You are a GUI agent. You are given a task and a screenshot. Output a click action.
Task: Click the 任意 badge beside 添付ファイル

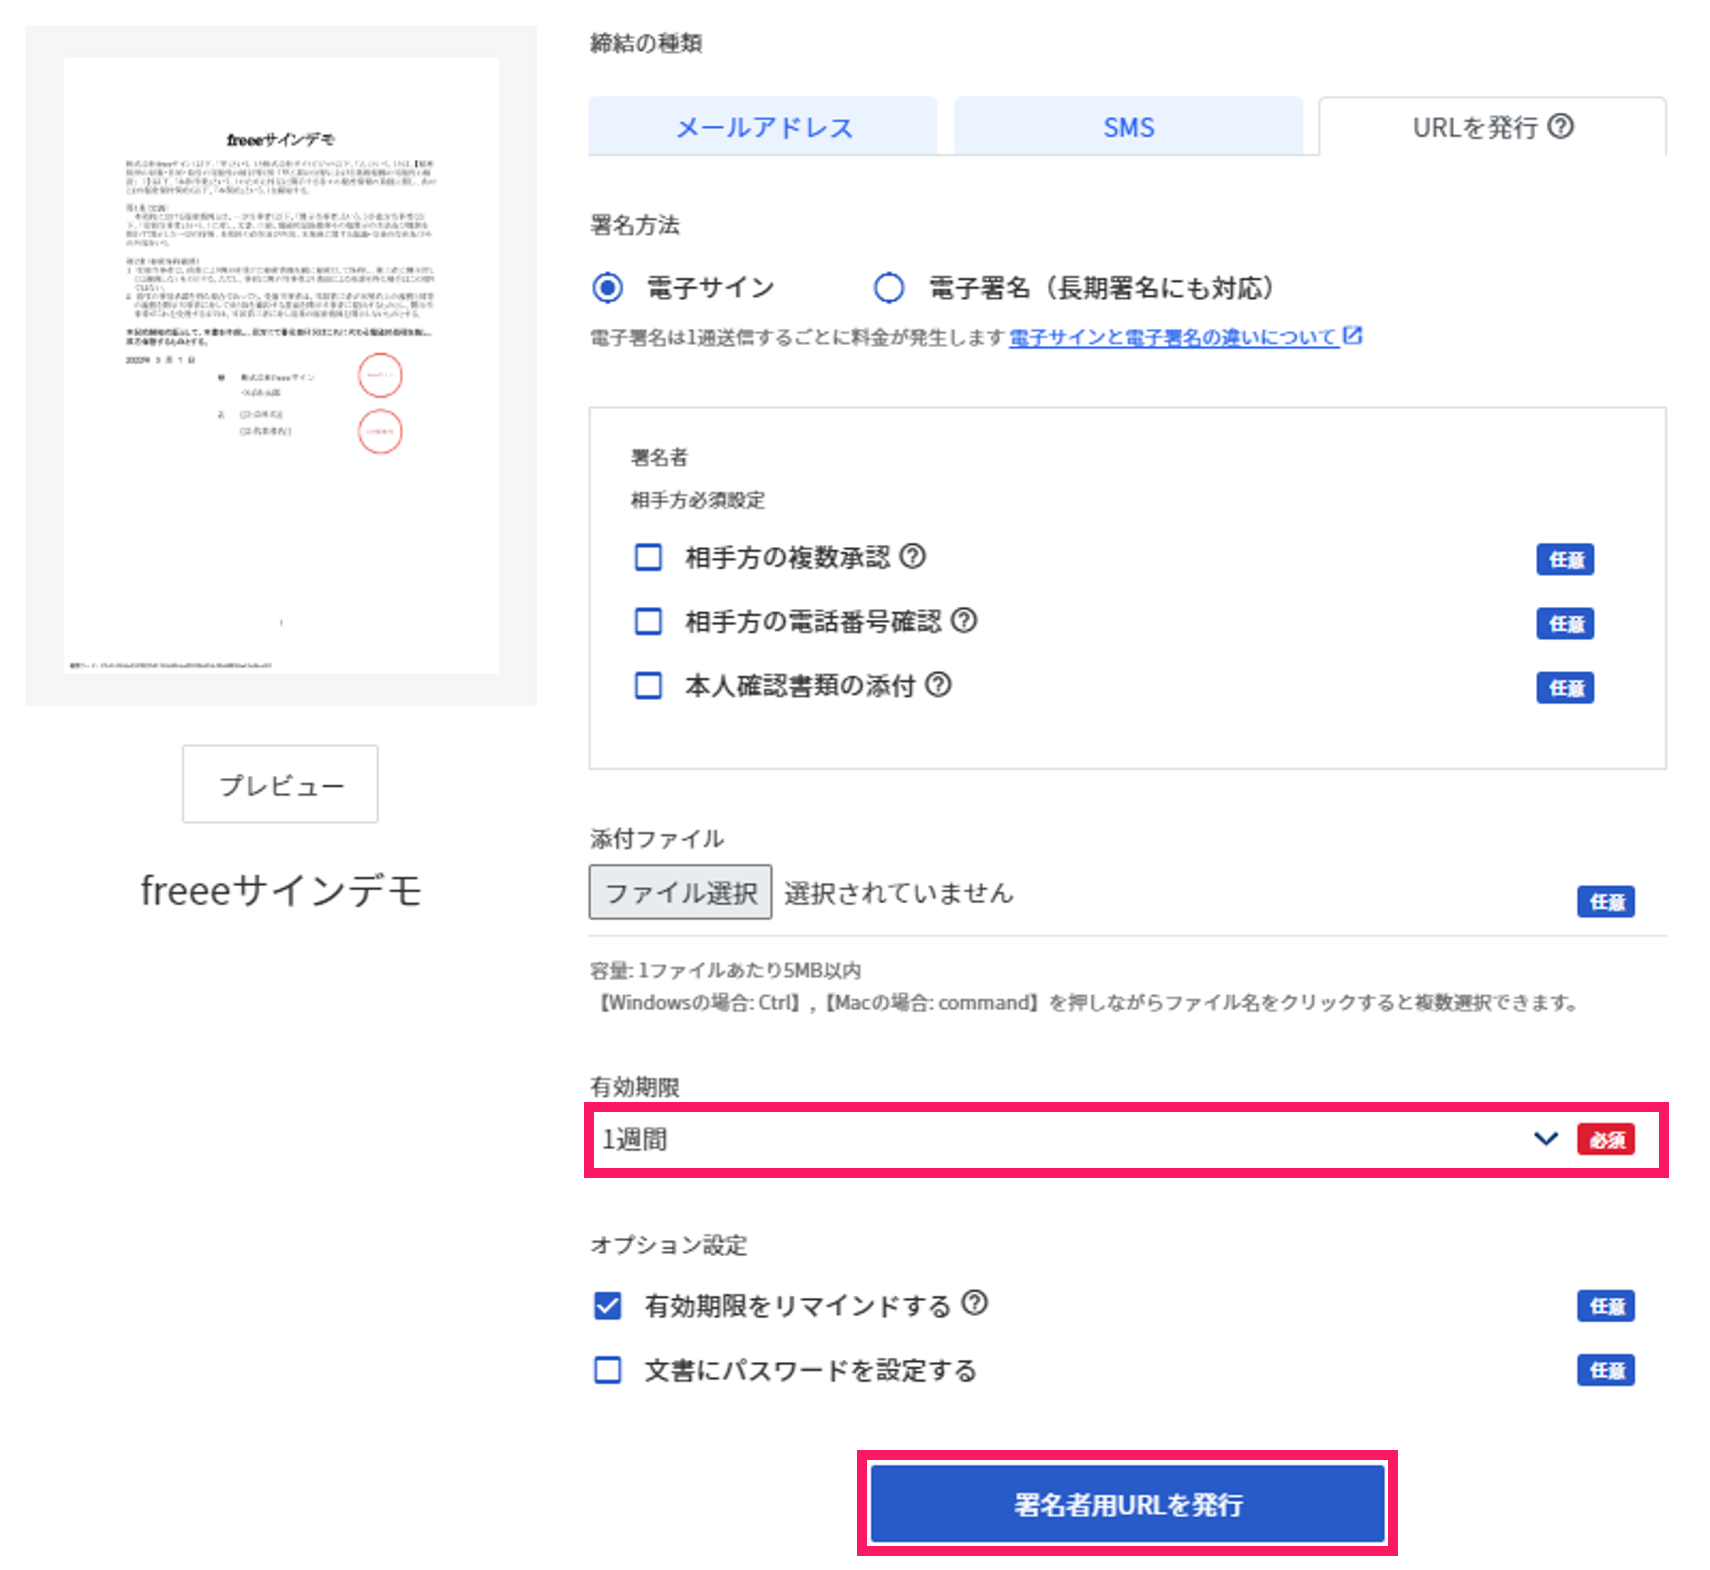tap(1605, 901)
